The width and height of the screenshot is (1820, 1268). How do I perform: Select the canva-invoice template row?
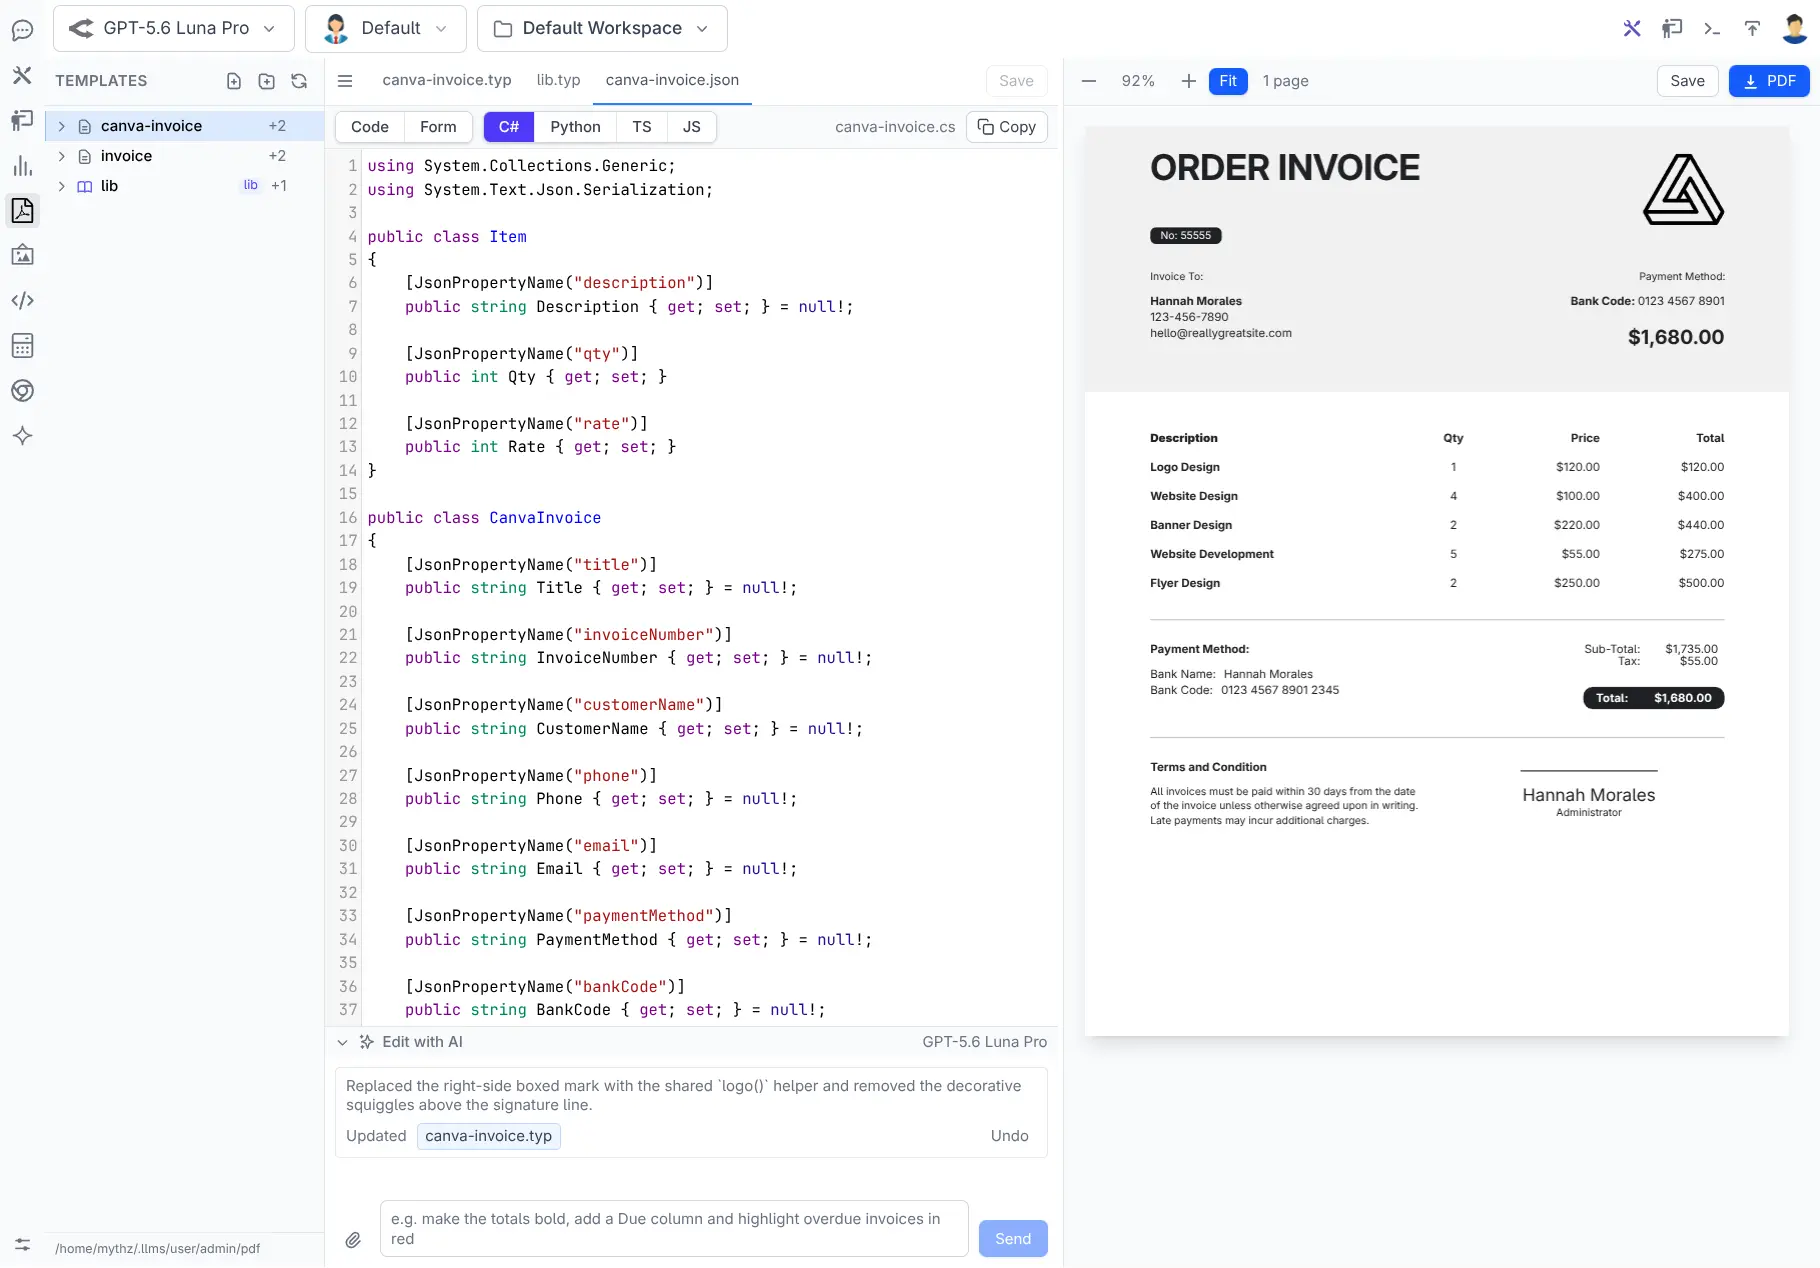point(185,126)
